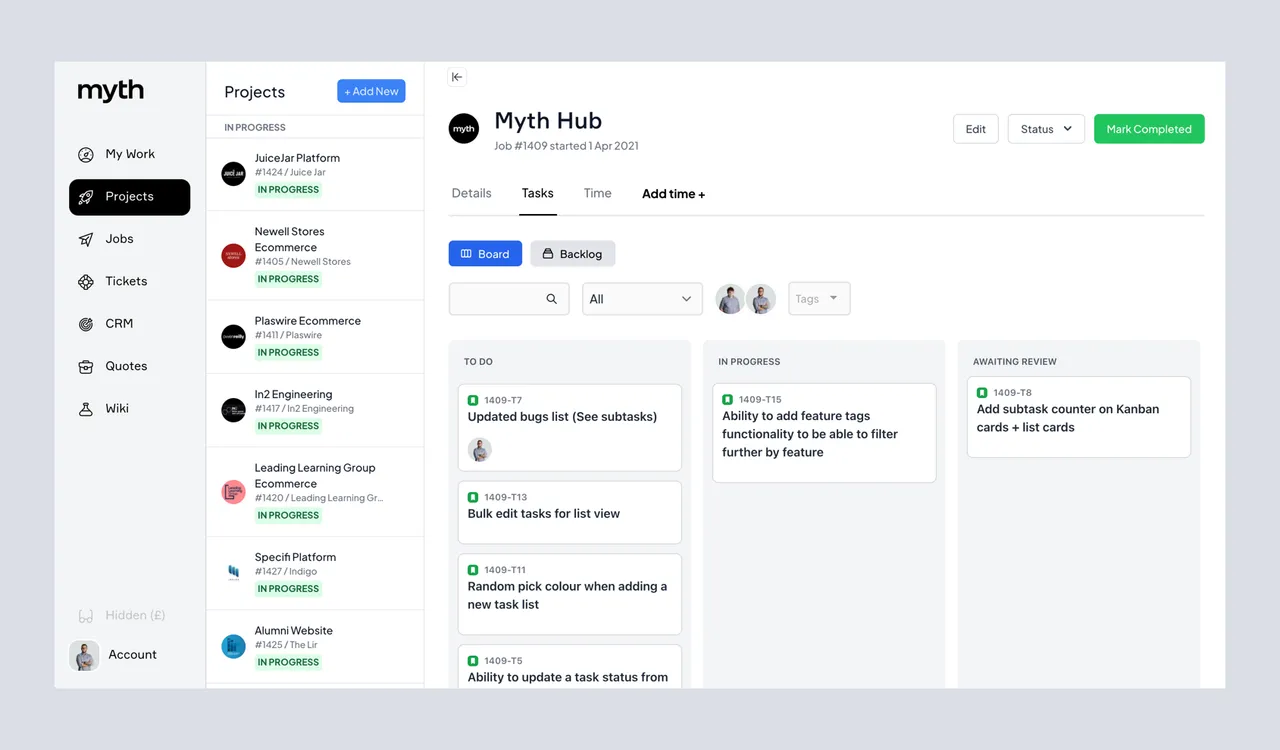This screenshot has height=750, width=1280.
Task: Click the Edit button
Action: [976, 129]
